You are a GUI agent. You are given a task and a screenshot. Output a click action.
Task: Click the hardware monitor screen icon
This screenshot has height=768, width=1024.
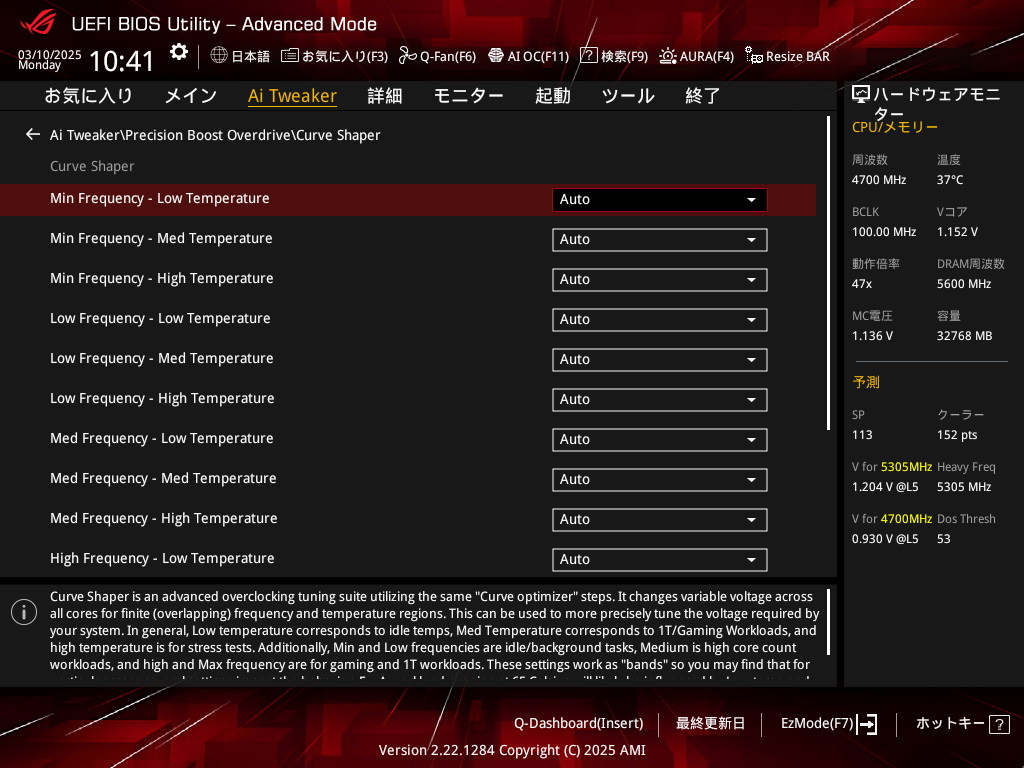coord(861,95)
